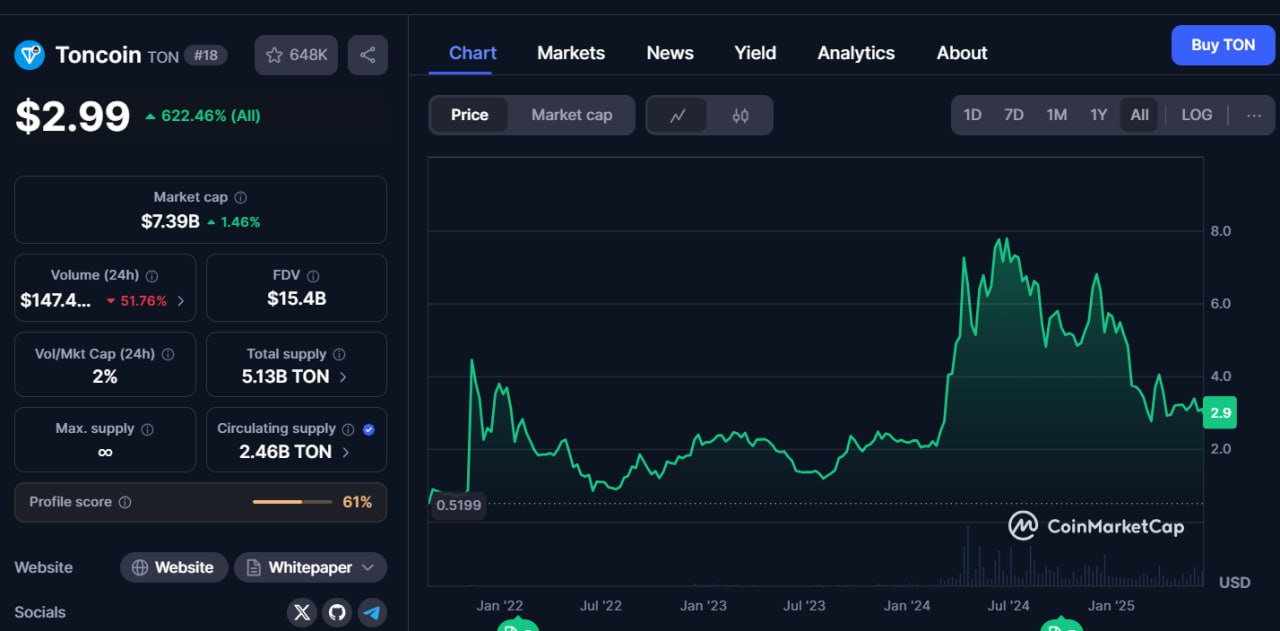1280x631 pixels.
Task: Set chart range to 7D
Action: coord(1014,115)
